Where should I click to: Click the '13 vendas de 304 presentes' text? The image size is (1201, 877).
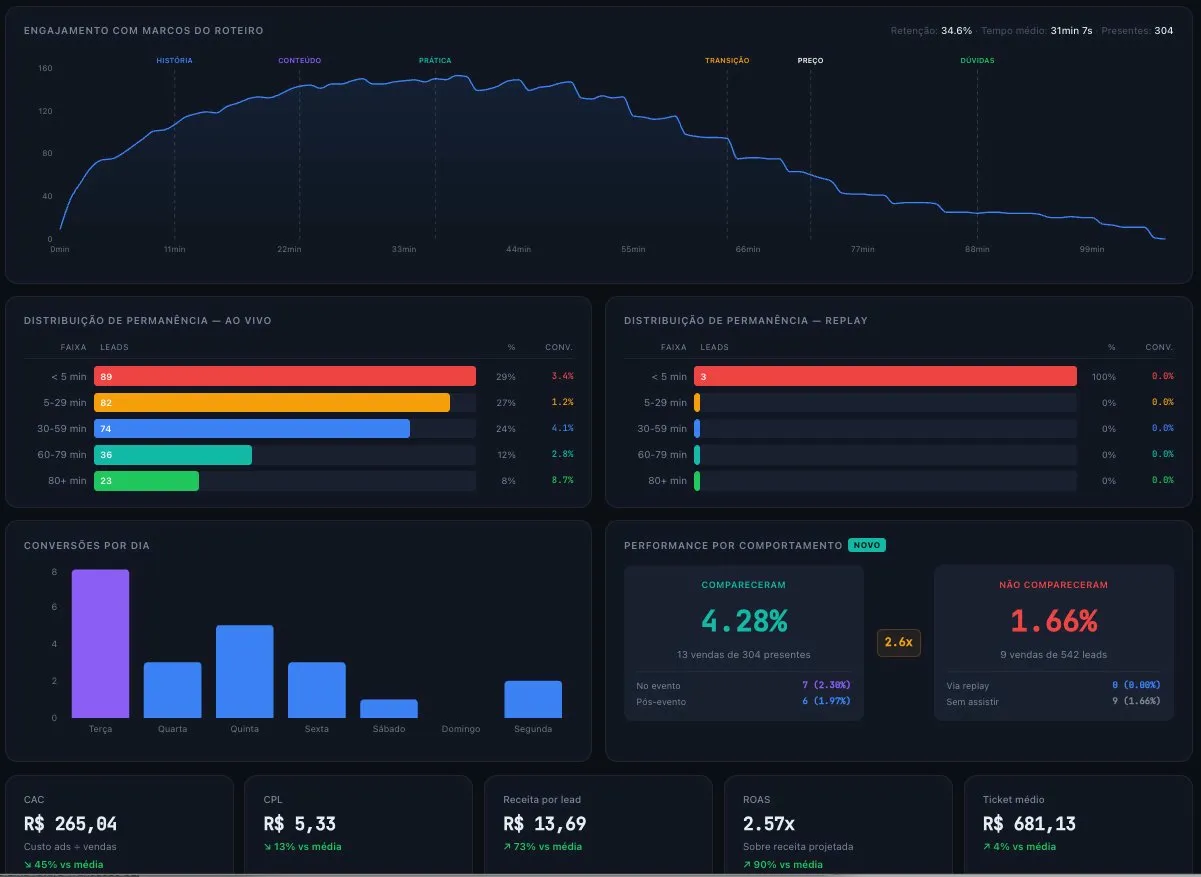pyautogui.click(x=744, y=655)
